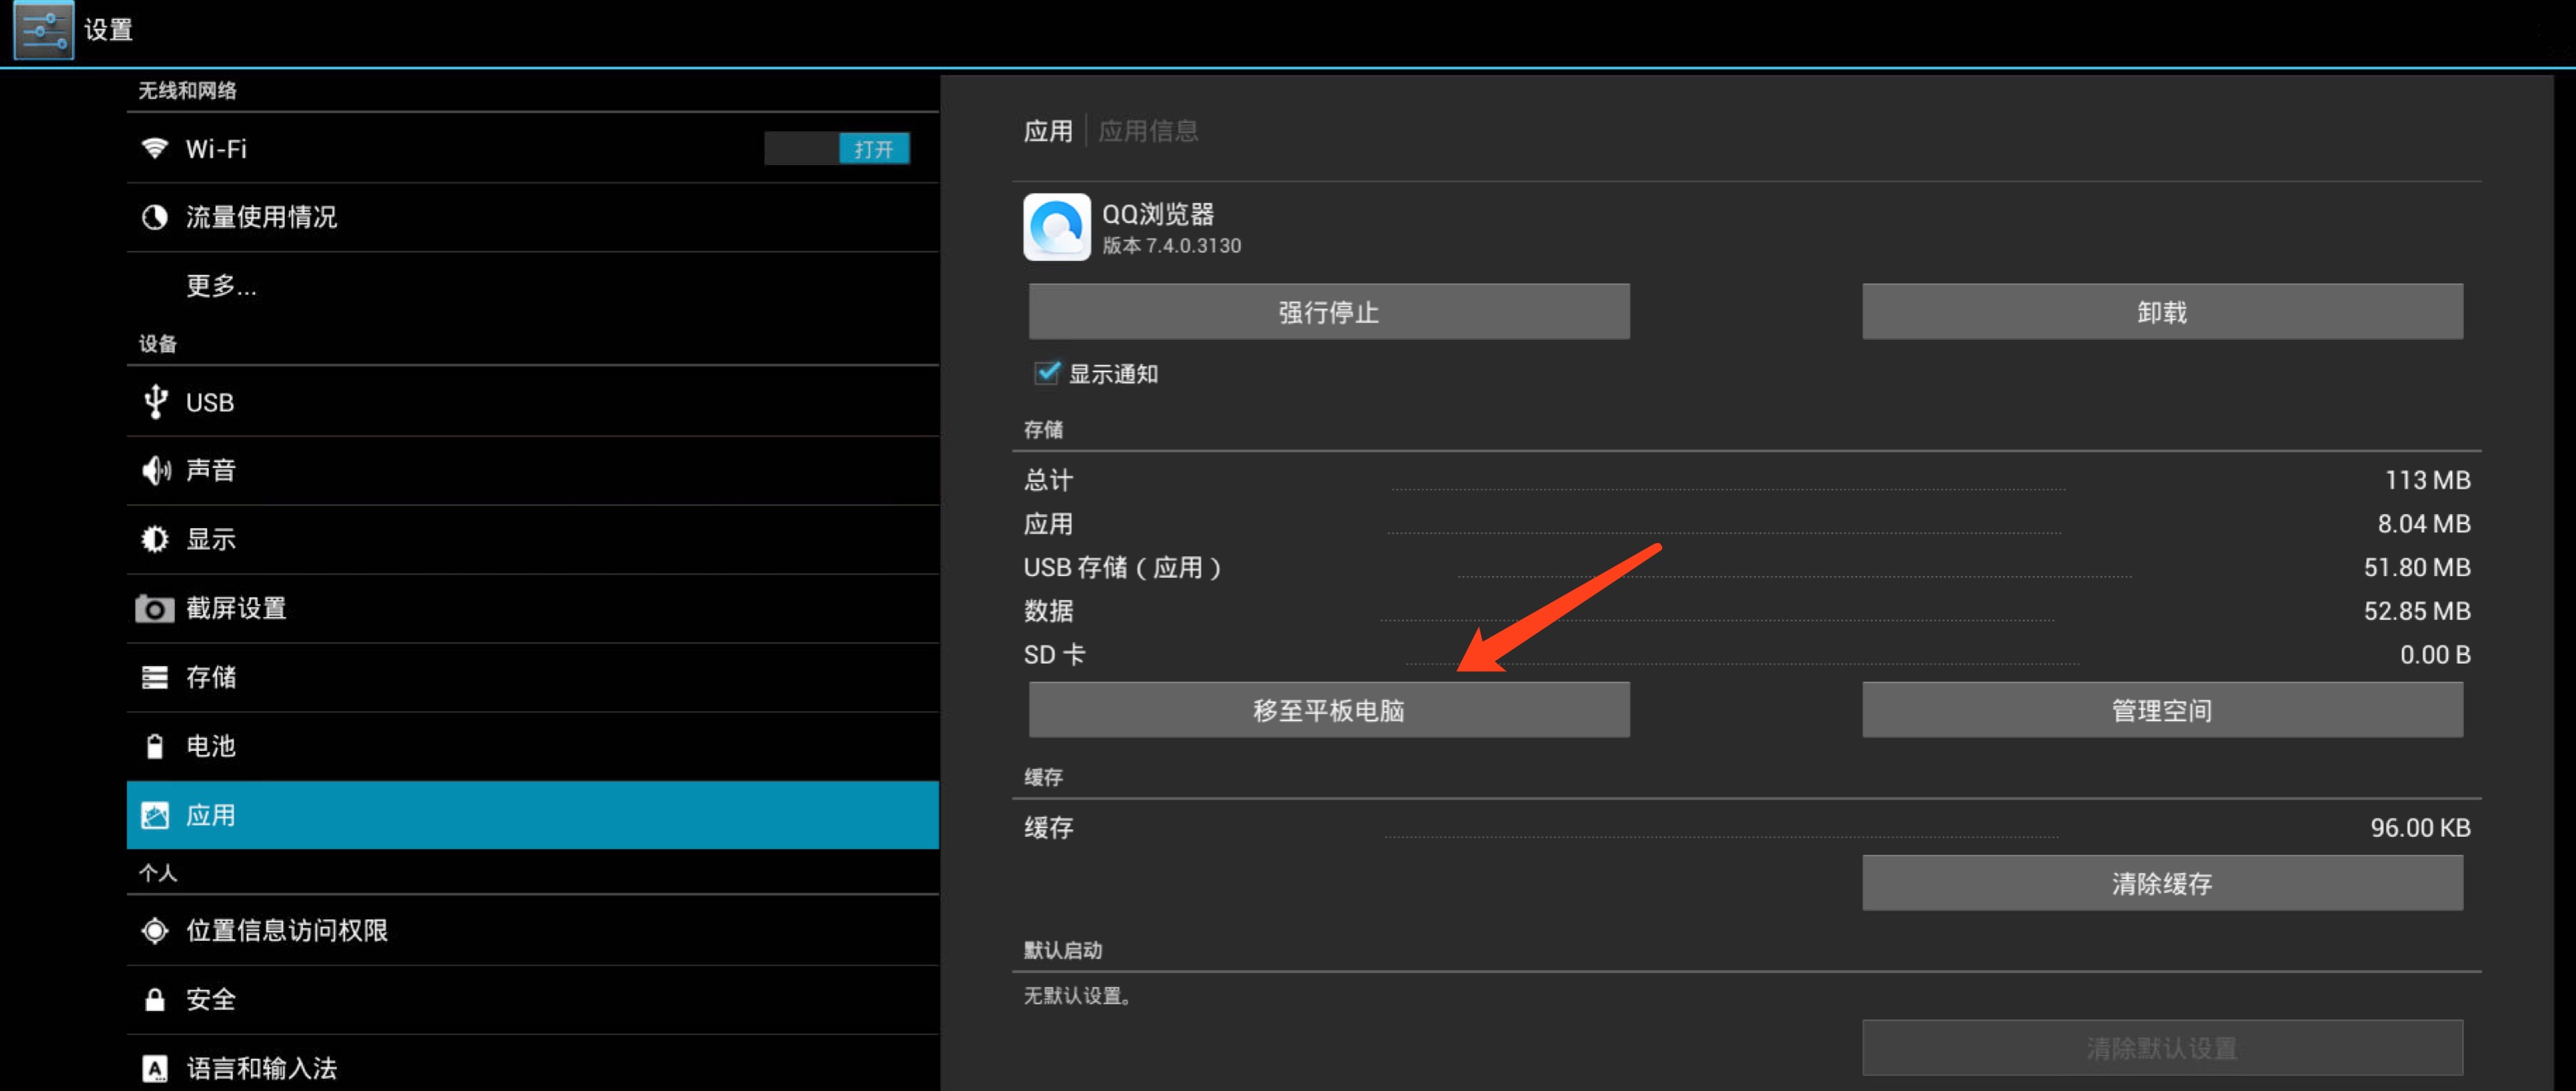Toggle the Wi-Fi switch showing 打开
2576x1091 pixels.
(836, 149)
